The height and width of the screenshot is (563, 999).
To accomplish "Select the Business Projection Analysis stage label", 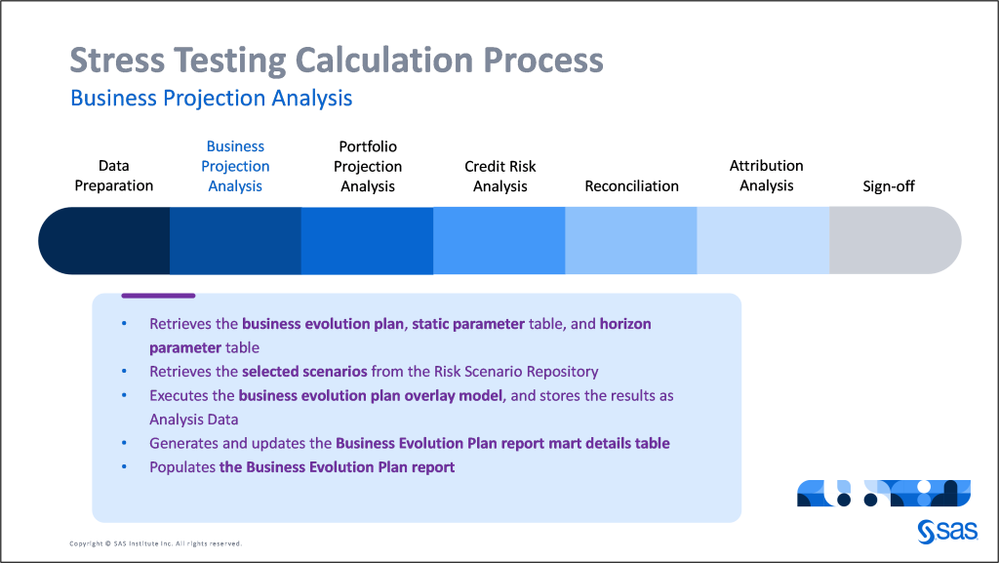I will (x=235, y=166).
